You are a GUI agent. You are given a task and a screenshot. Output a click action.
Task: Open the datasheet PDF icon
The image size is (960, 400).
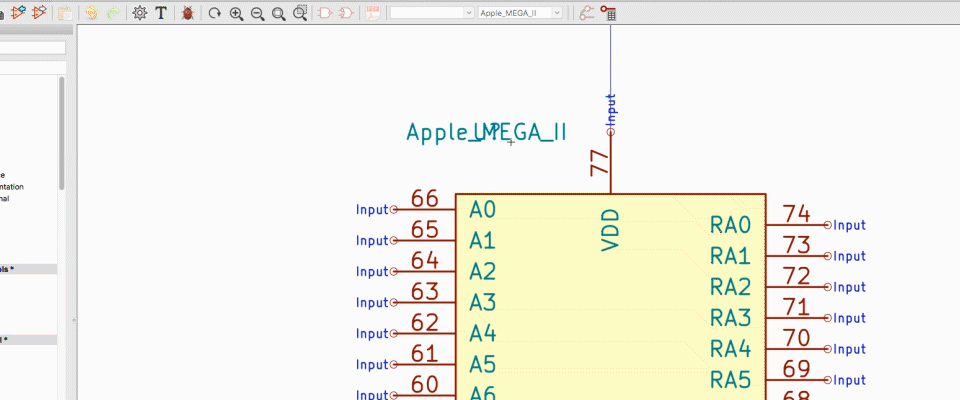pyautogui.click(x=372, y=13)
